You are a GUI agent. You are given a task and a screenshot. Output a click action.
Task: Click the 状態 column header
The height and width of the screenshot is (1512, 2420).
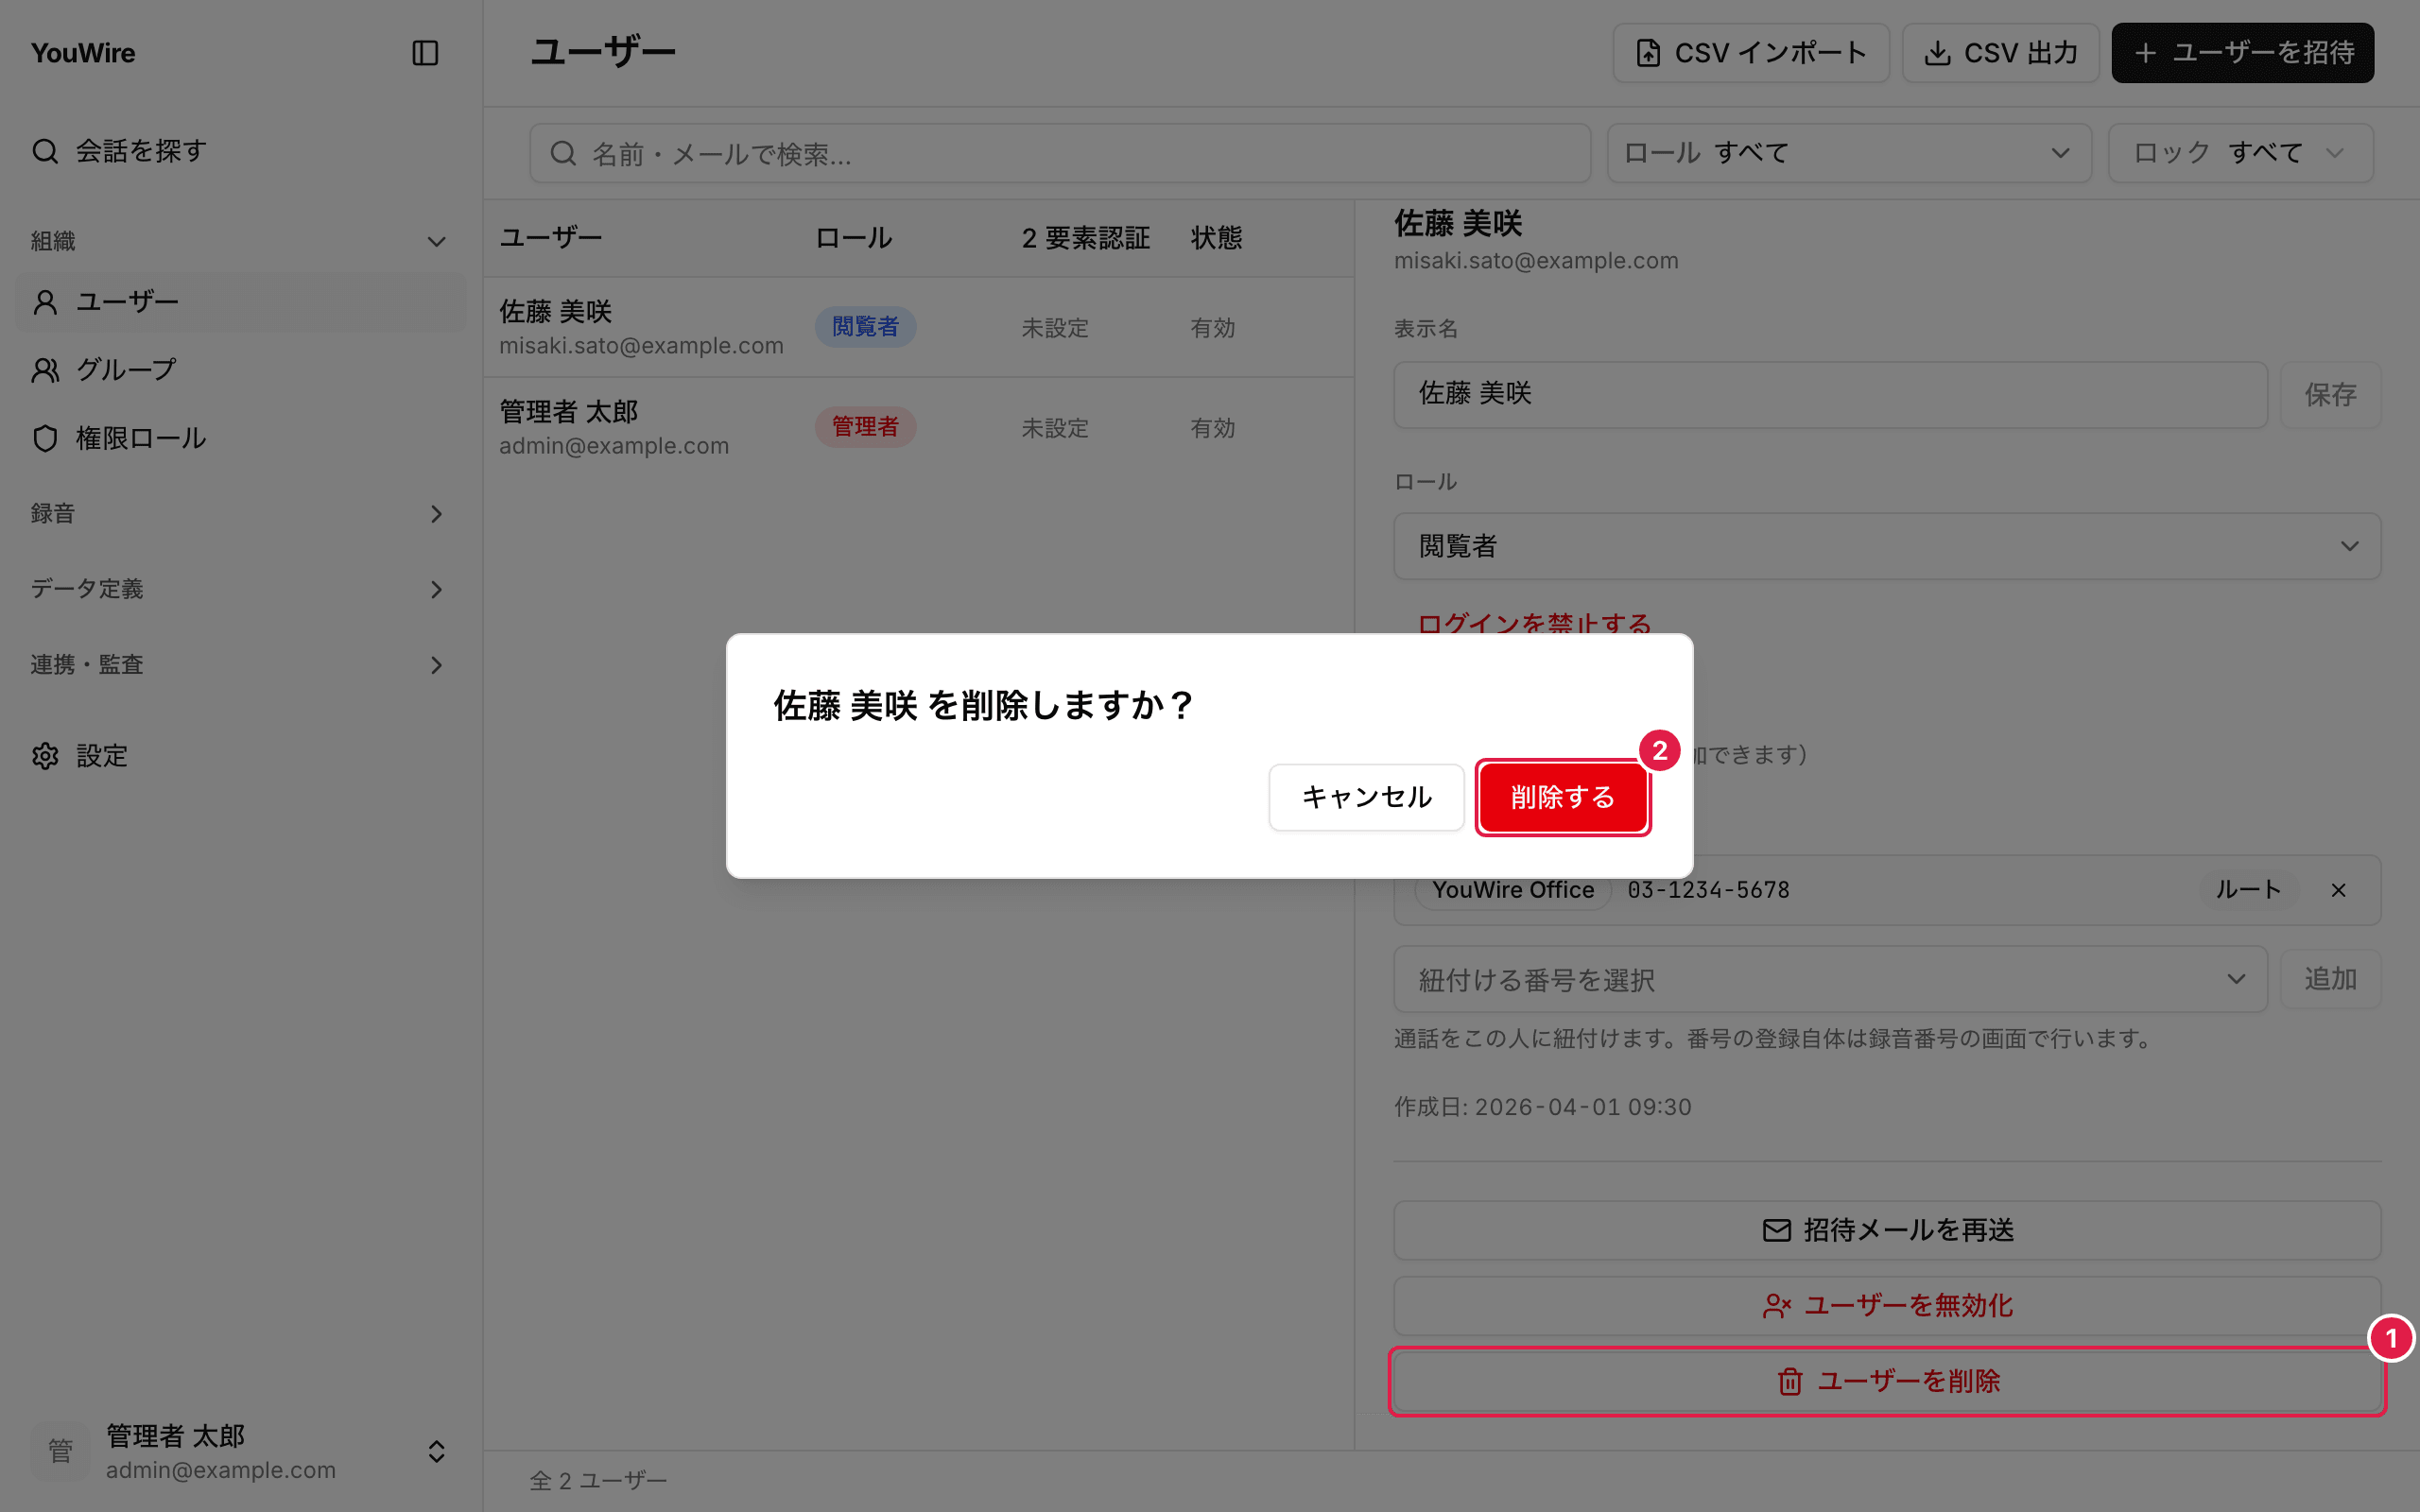(1216, 238)
